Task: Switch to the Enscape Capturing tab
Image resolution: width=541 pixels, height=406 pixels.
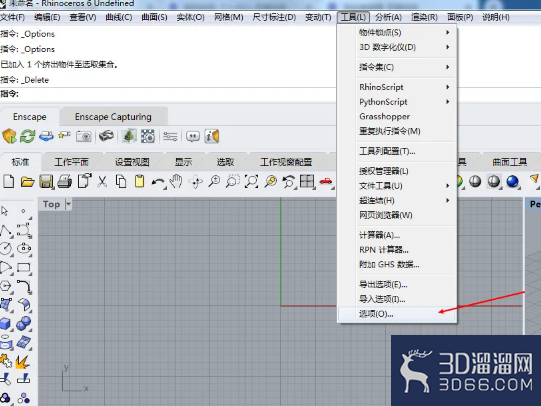Action: (113, 117)
